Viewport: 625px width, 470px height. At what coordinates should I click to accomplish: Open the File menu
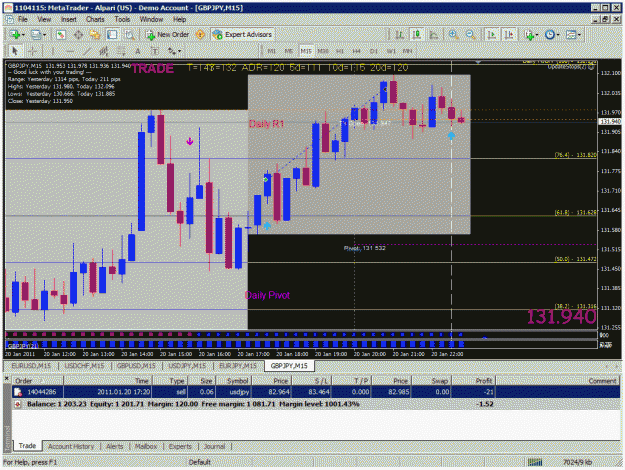[23, 19]
